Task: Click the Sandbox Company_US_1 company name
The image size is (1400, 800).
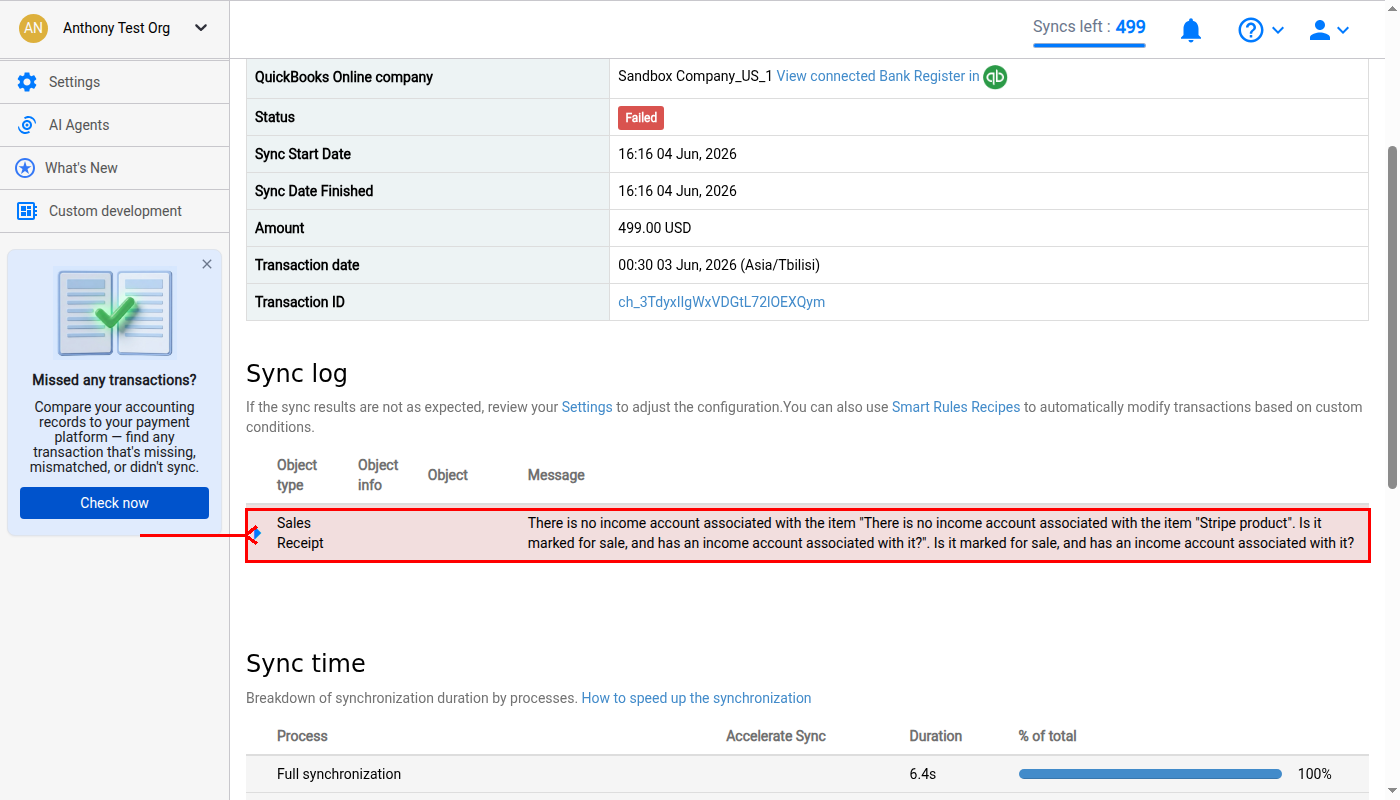Action: point(695,76)
